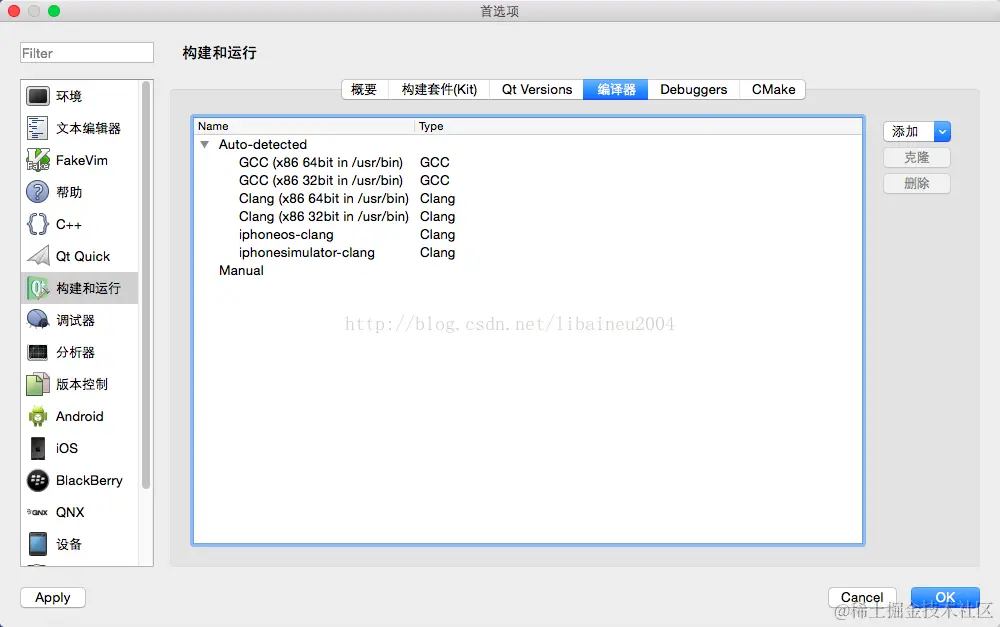The width and height of the screenshot is (1000, 627).
Task: Select the 分析器 analyzer icon
Action: pyautogui.click(x=38, y=352)
